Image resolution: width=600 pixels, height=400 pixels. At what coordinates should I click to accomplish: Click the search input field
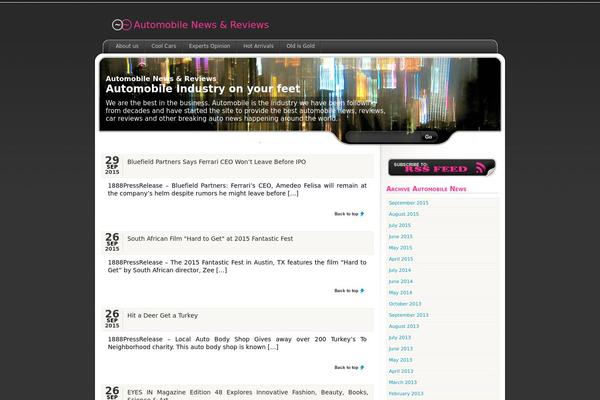(383, 137)
